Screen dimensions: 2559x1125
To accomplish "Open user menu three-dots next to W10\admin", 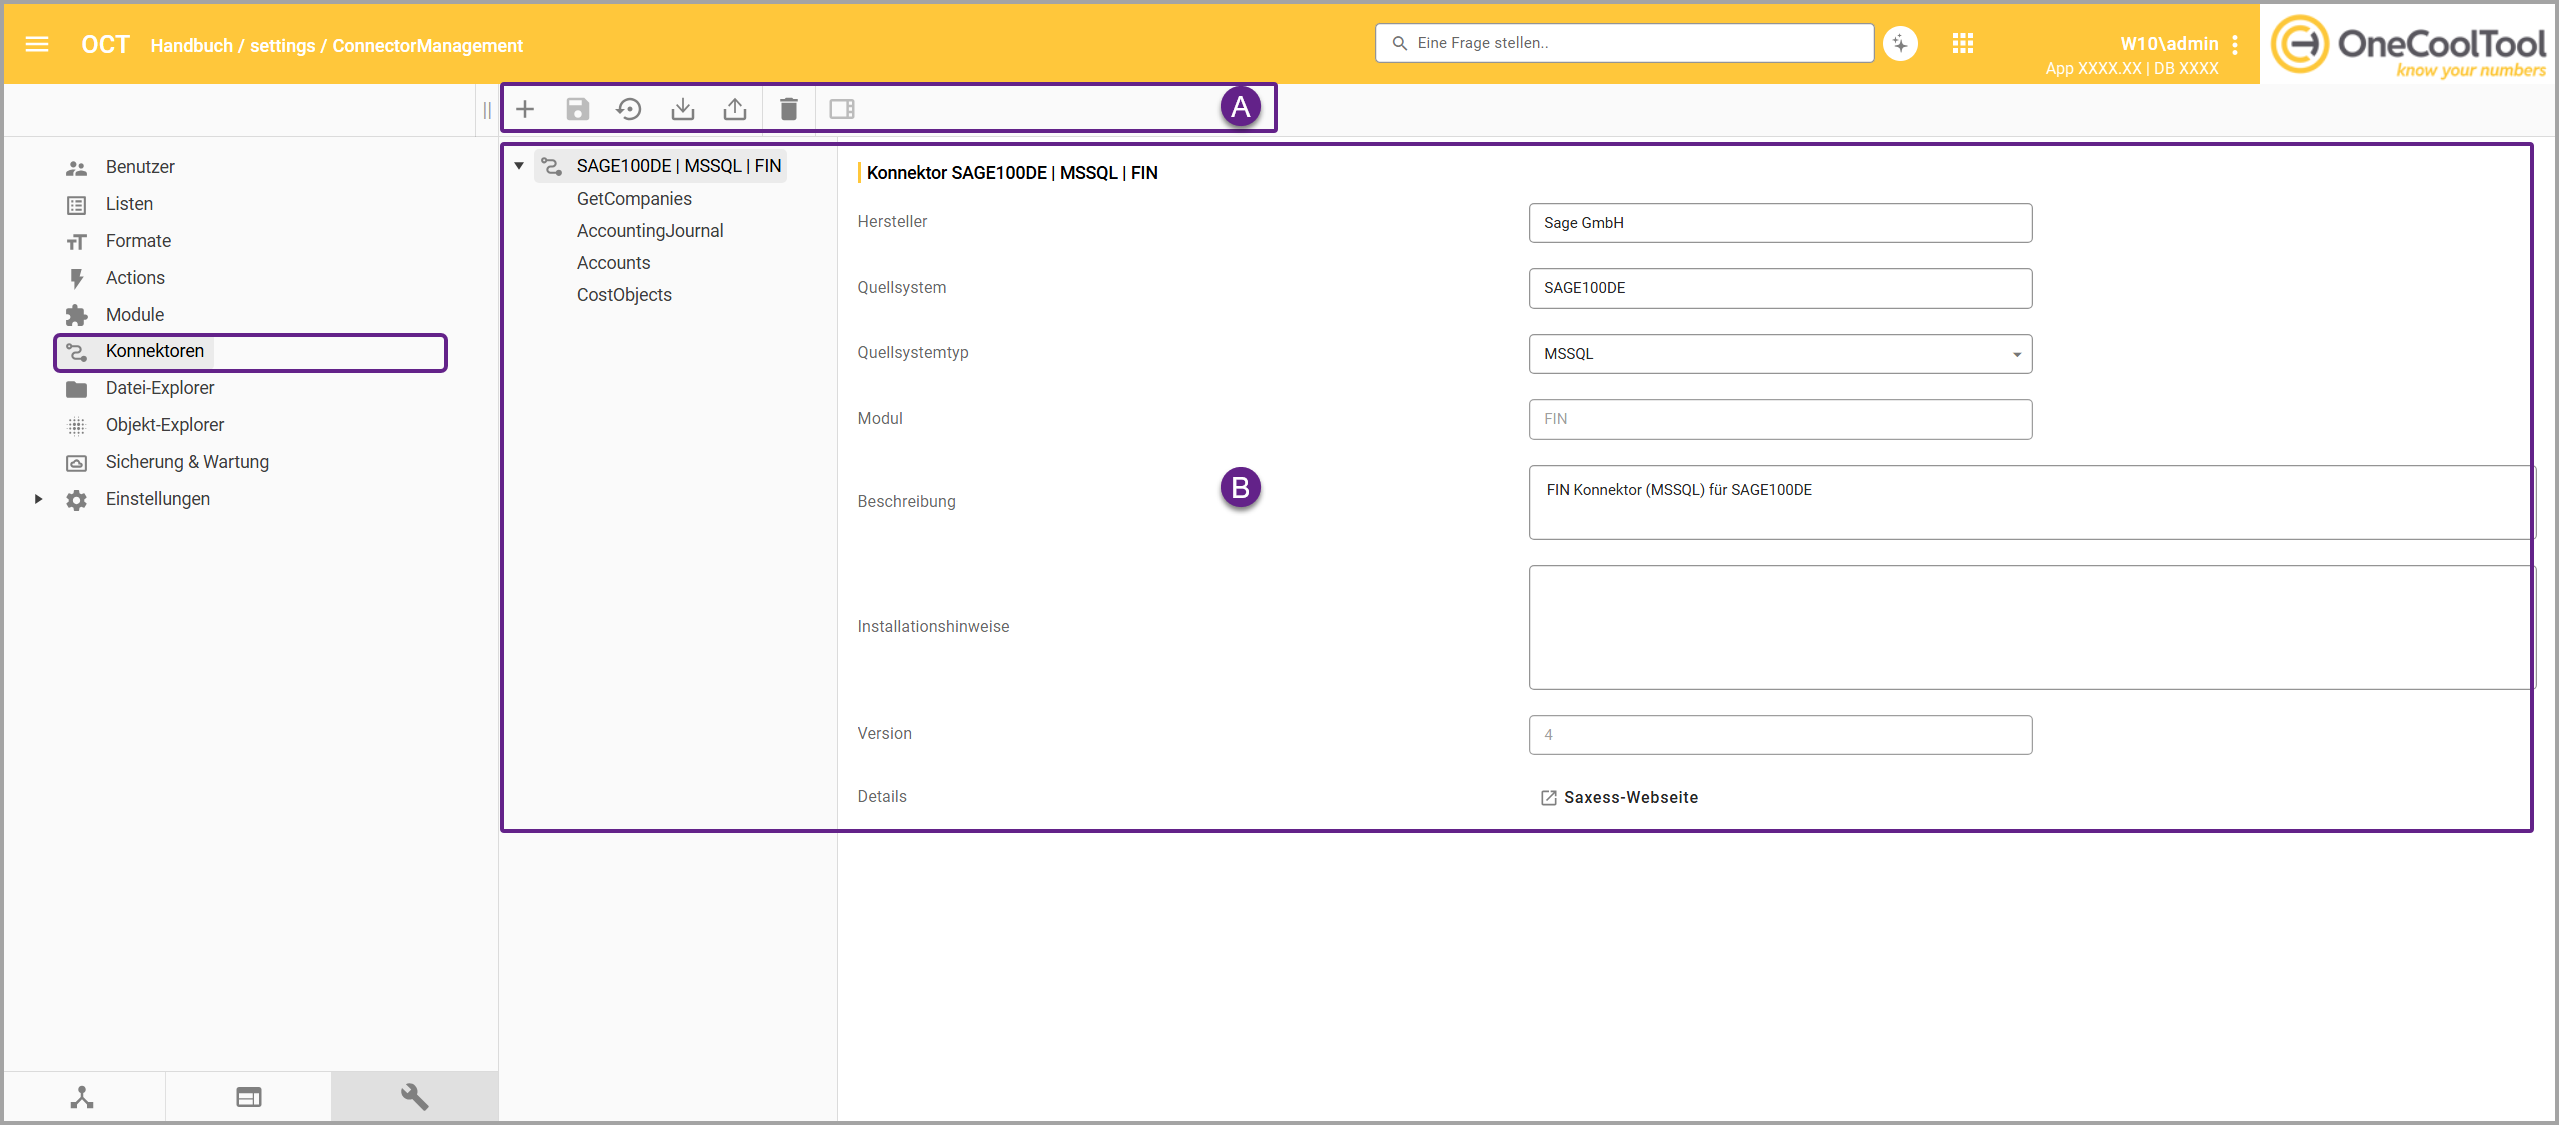I will 2235,45.
